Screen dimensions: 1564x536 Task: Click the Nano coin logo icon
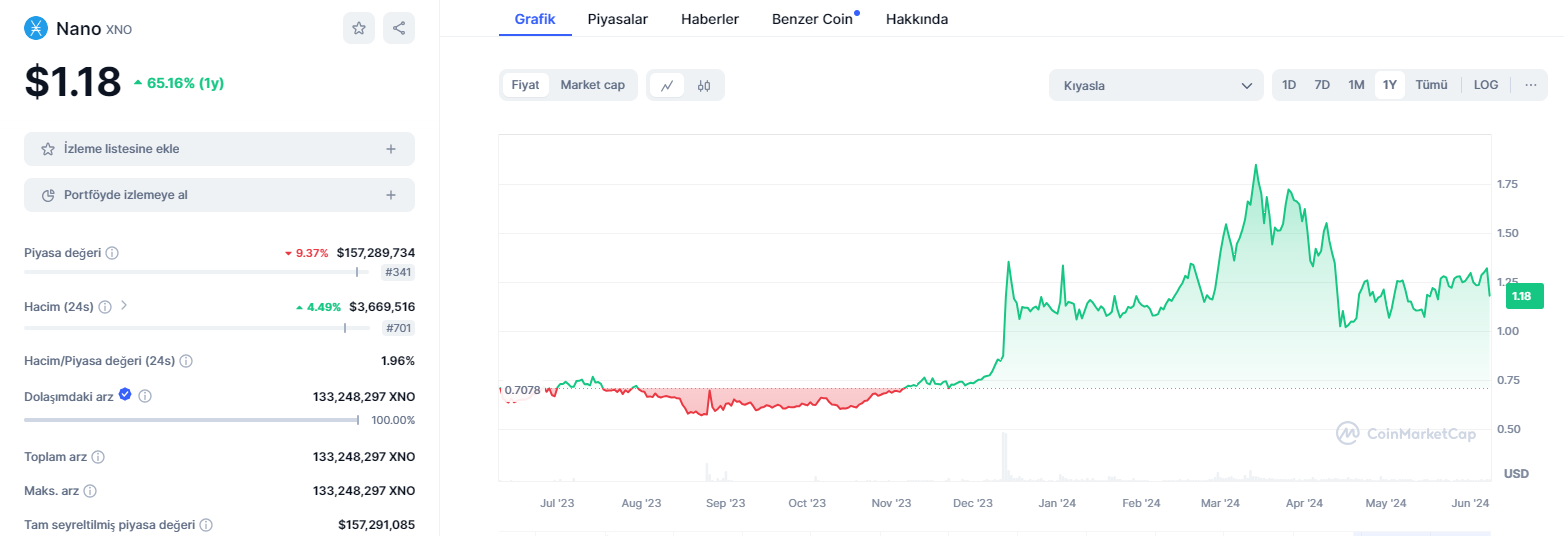pyautogui.click(x=37, y=28)
